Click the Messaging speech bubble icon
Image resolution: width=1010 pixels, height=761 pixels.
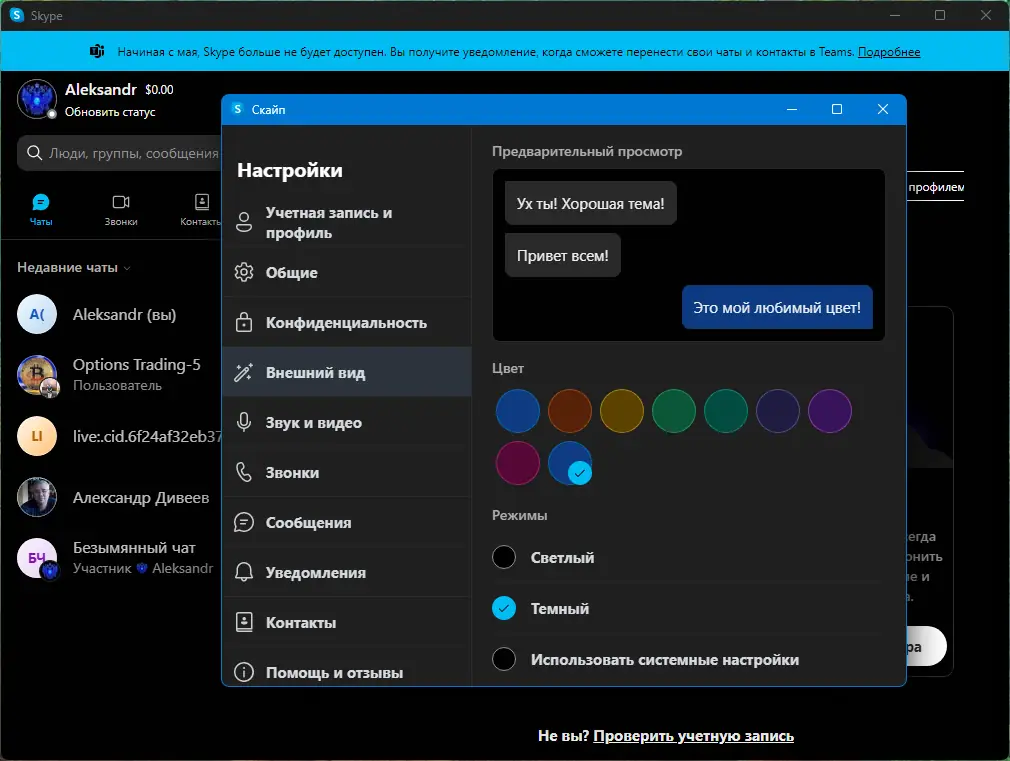pos(244,523)
